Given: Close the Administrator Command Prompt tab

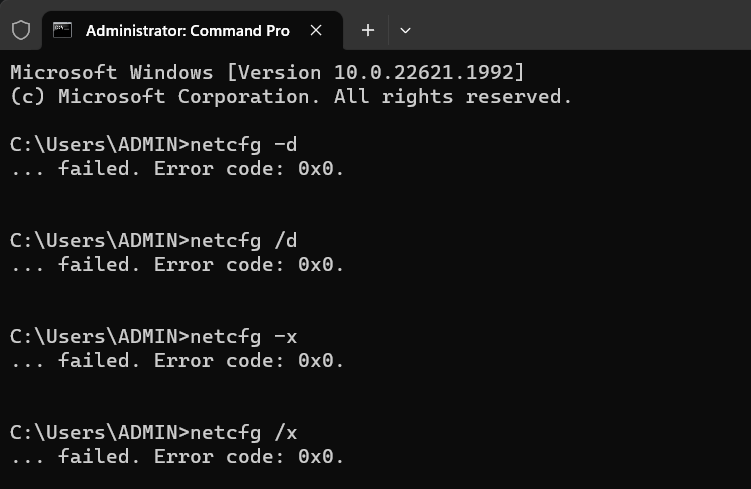Looking at the screenshot, I should (316, 30).
